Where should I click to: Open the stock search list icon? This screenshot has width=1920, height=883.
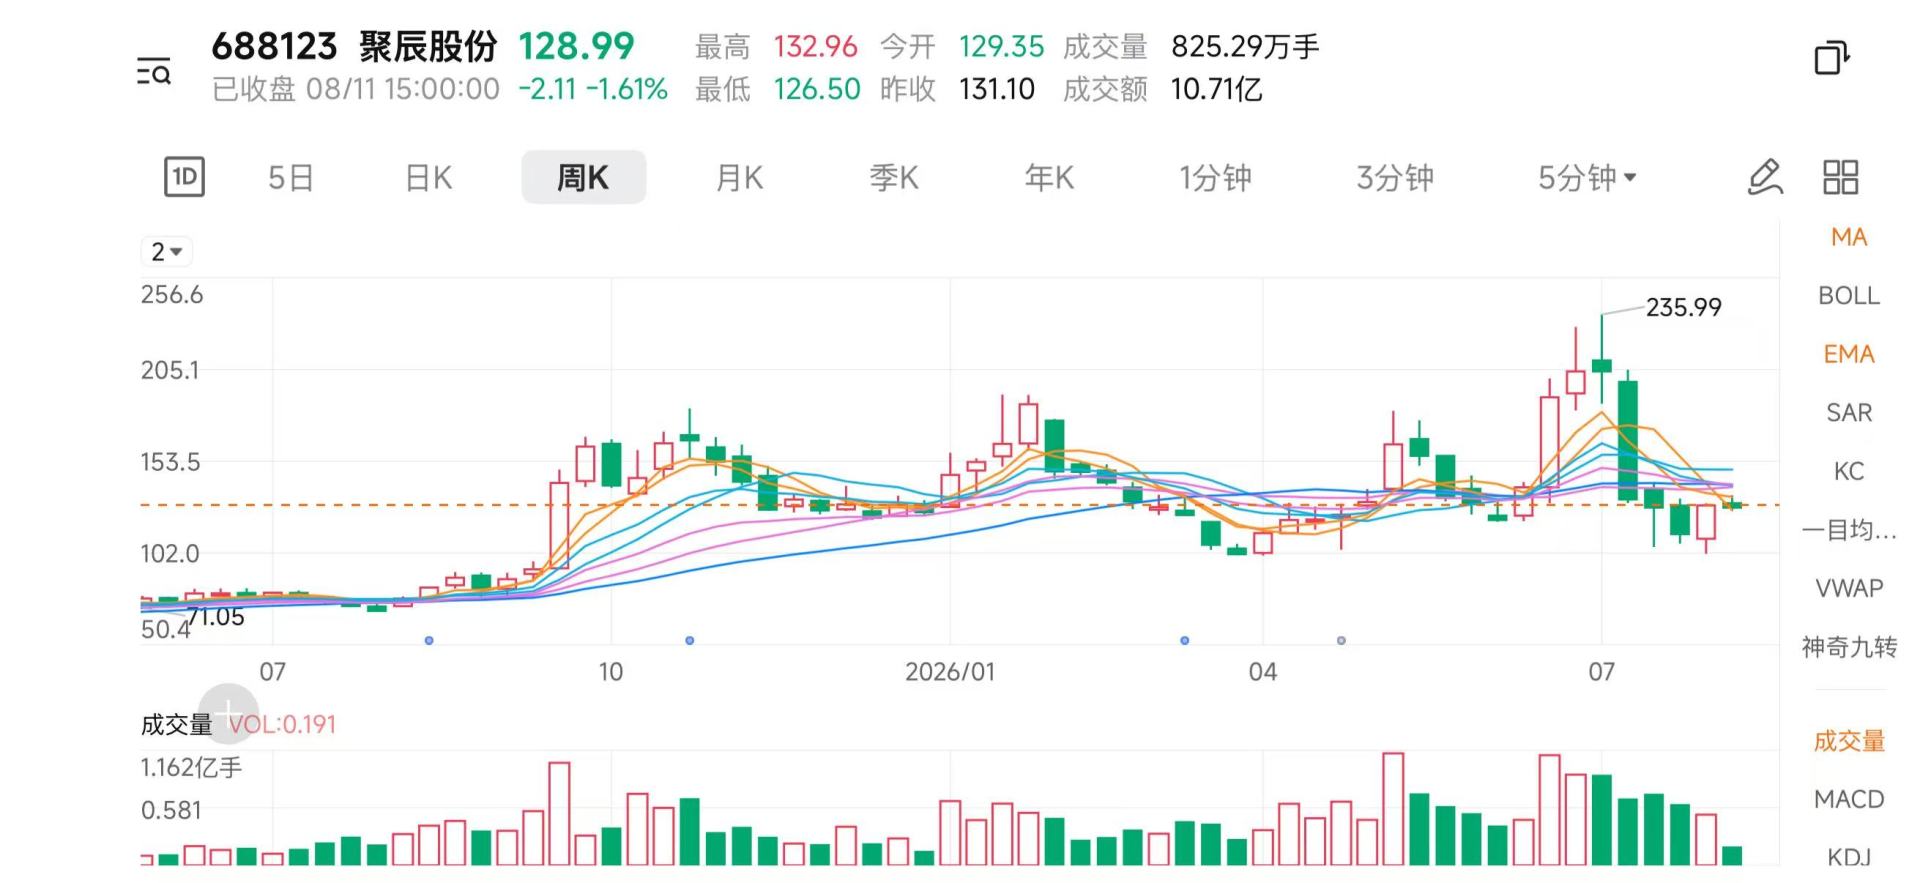click(x=154, y=72)
